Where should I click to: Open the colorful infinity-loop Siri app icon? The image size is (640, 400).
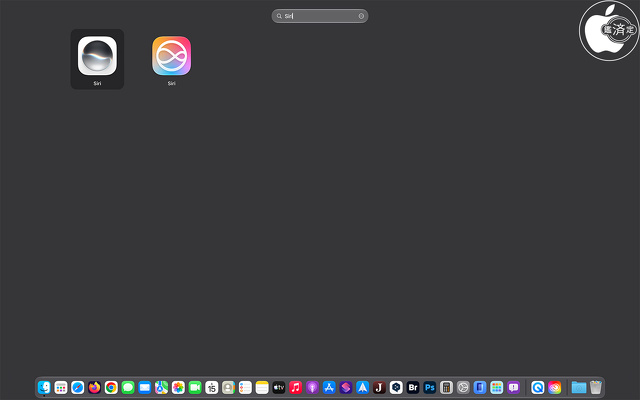[171, 56]
